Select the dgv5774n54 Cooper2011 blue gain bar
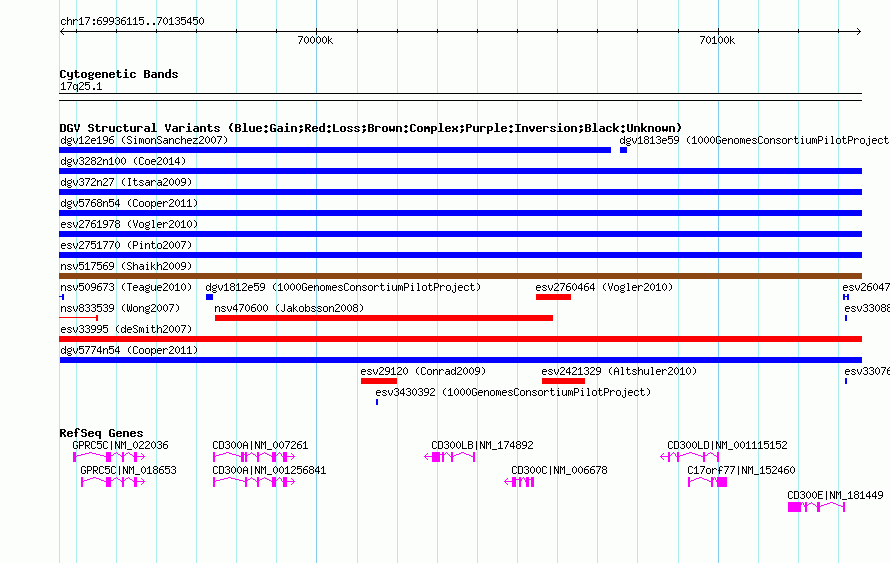Viewport: 890px width, 563px height. point(460,360)
